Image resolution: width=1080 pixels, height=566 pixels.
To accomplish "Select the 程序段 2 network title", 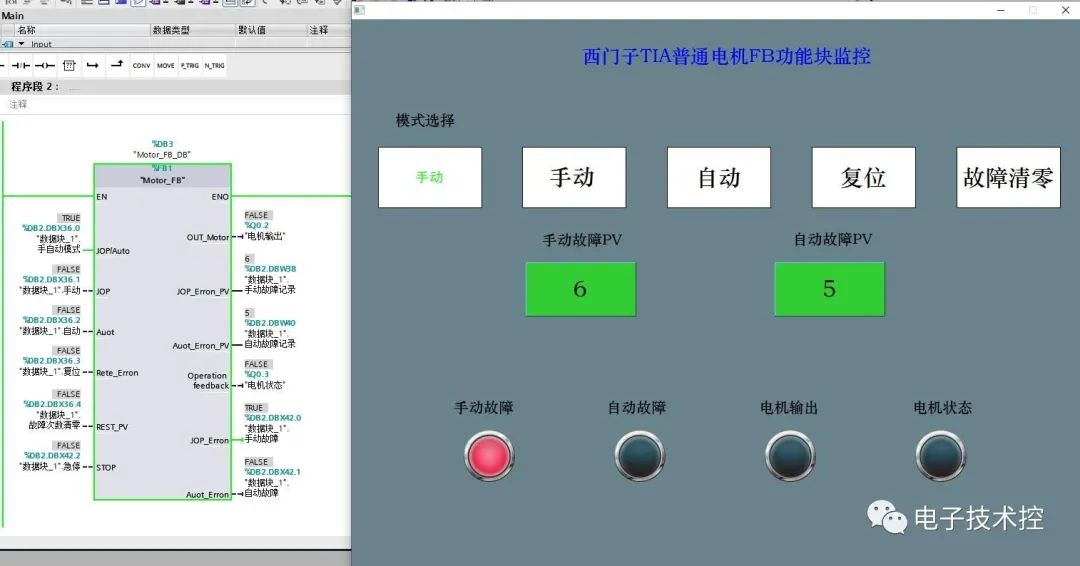I will (x=34, y=87).
